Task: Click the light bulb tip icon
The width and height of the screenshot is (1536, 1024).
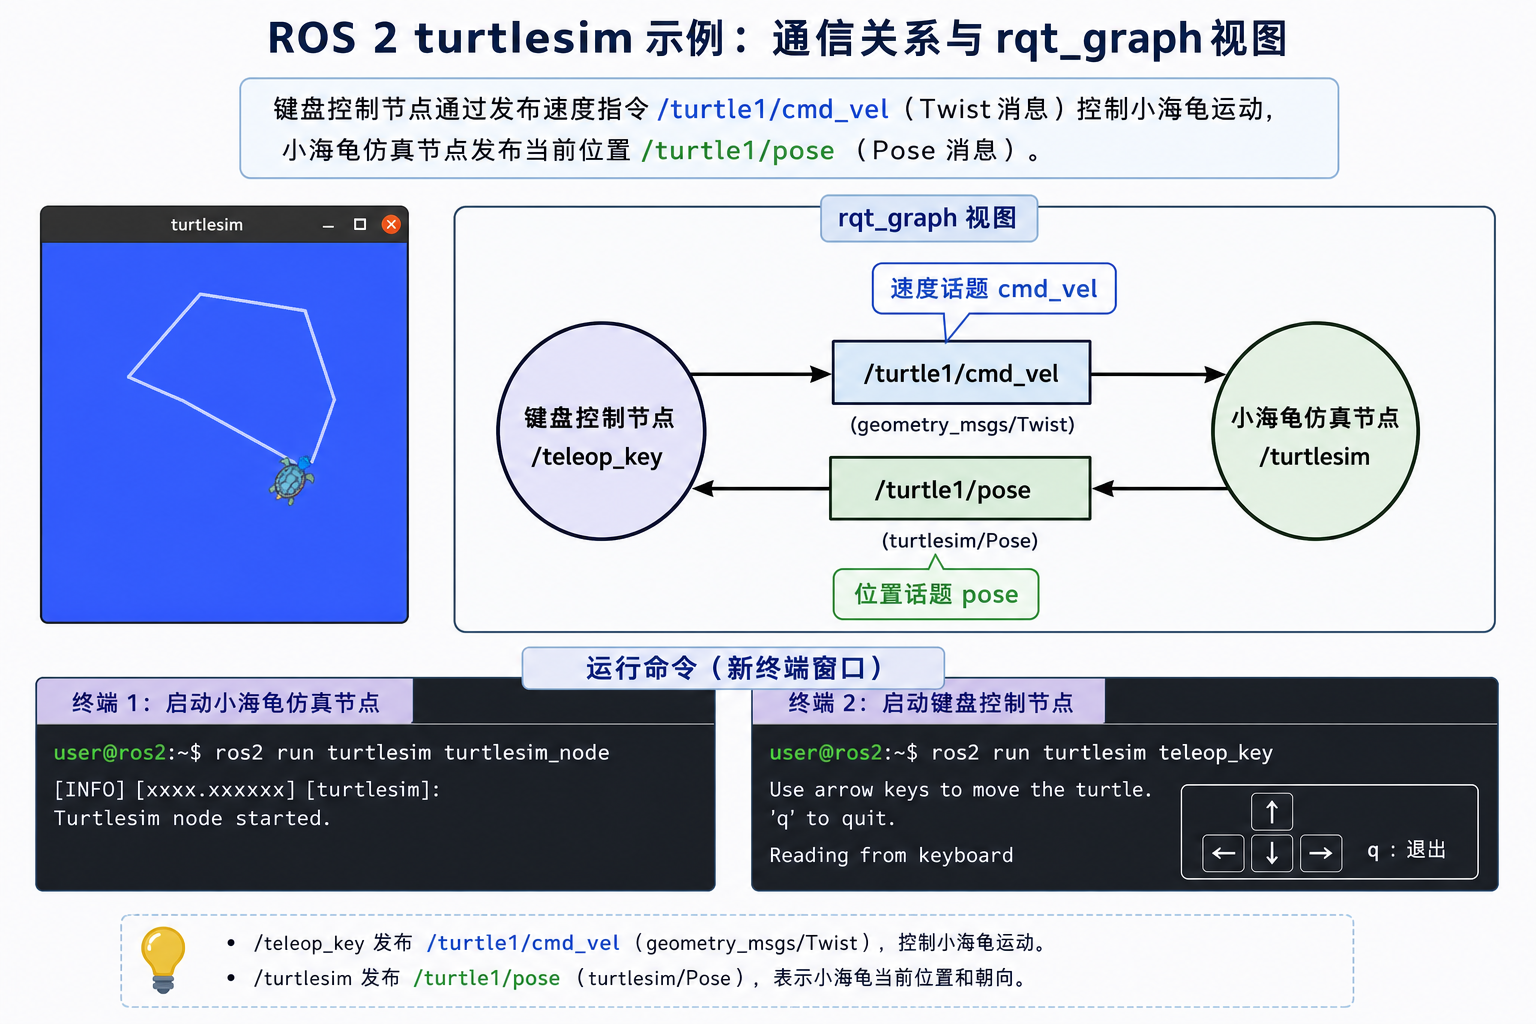Action: tap(163, 959)
